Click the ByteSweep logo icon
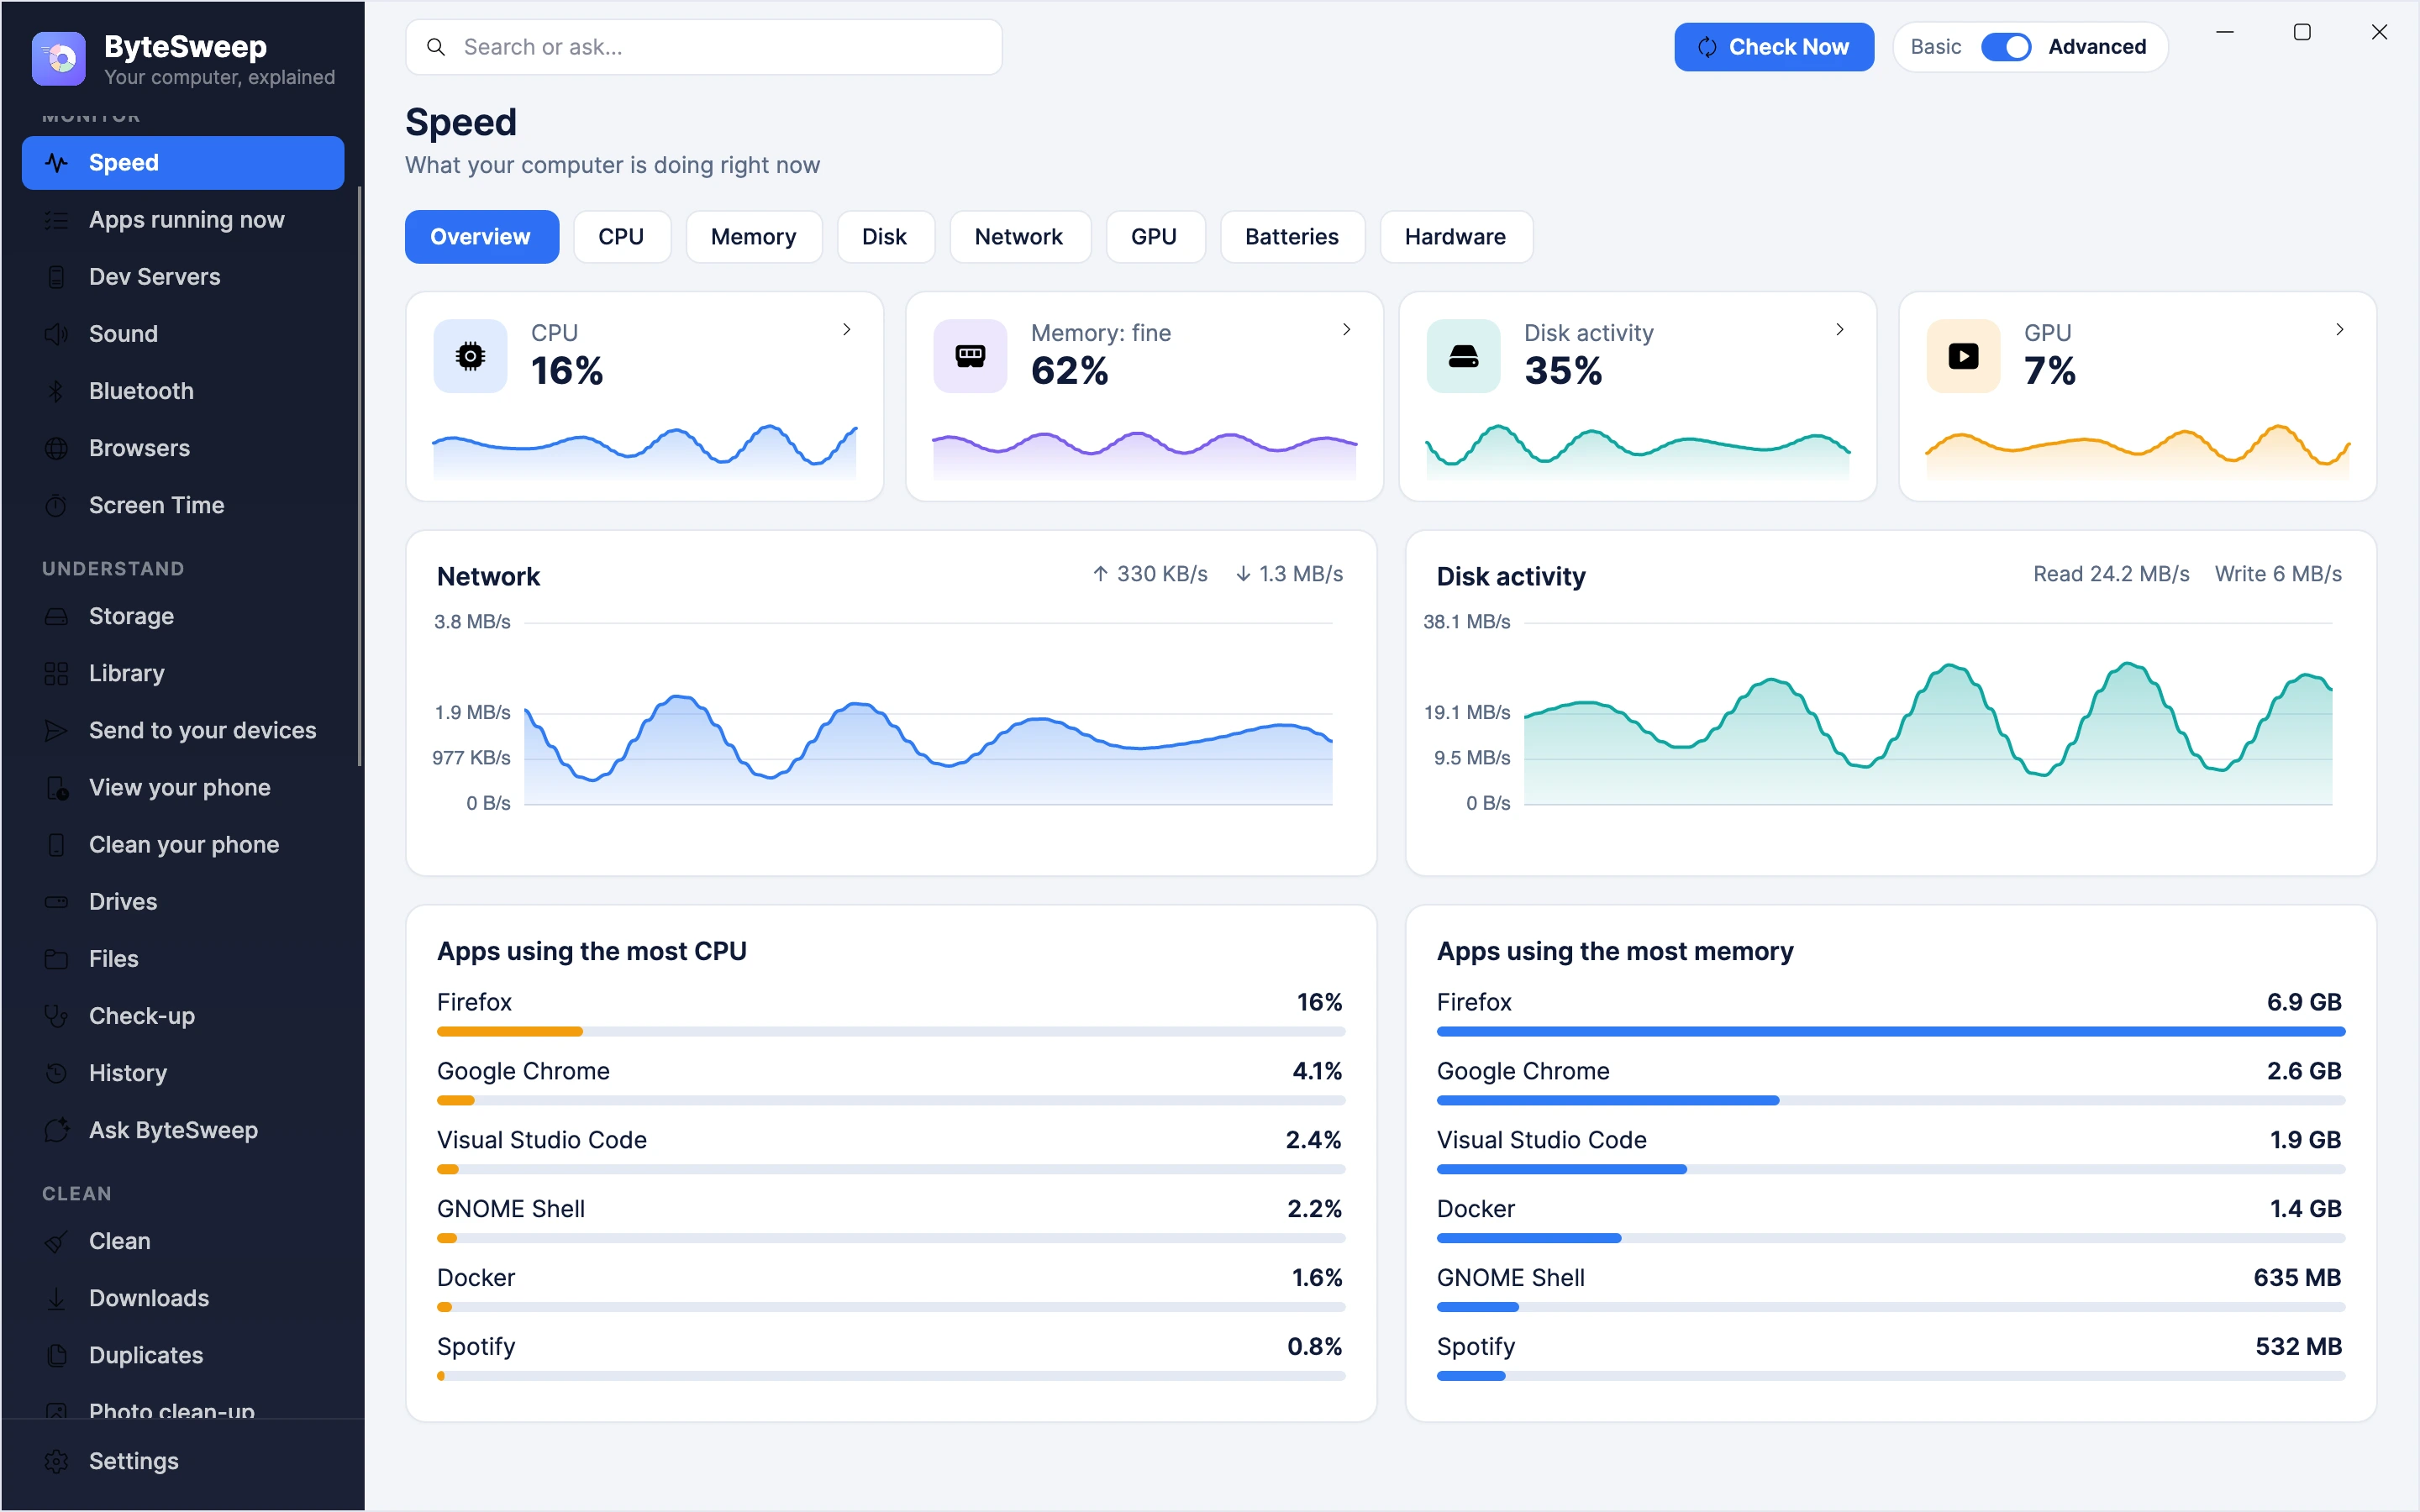Viewport: 2420px width, 1512px height. (59, 59)
